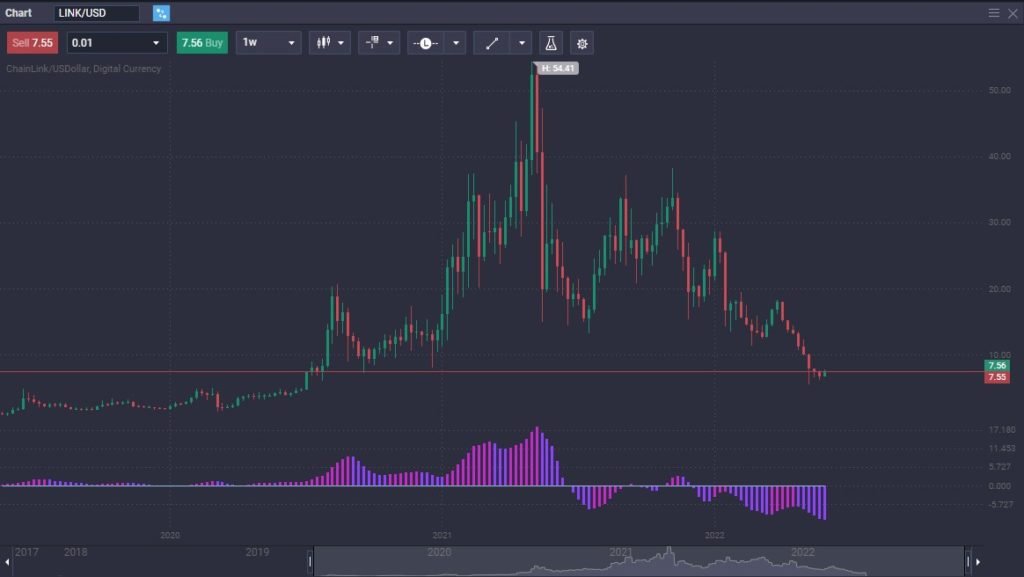
Task: Open the drawing tools dropdown arrow
Action: pos(521,43)
